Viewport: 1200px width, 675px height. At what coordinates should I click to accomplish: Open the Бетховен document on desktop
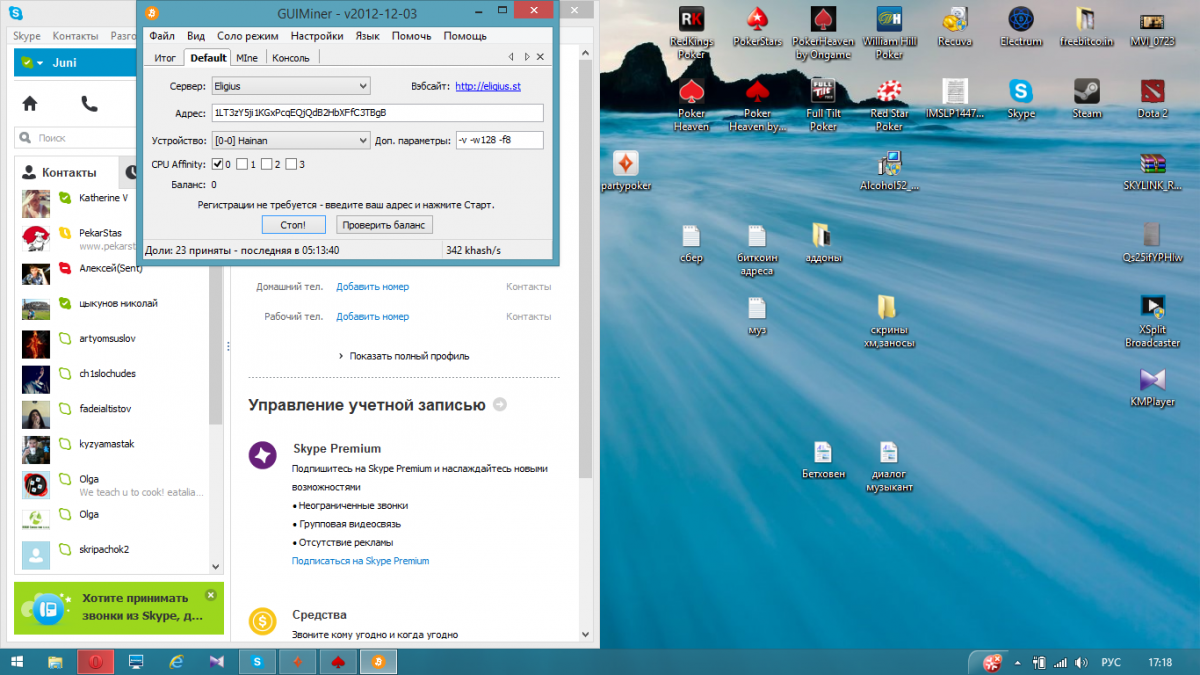[x=823, y=460]
